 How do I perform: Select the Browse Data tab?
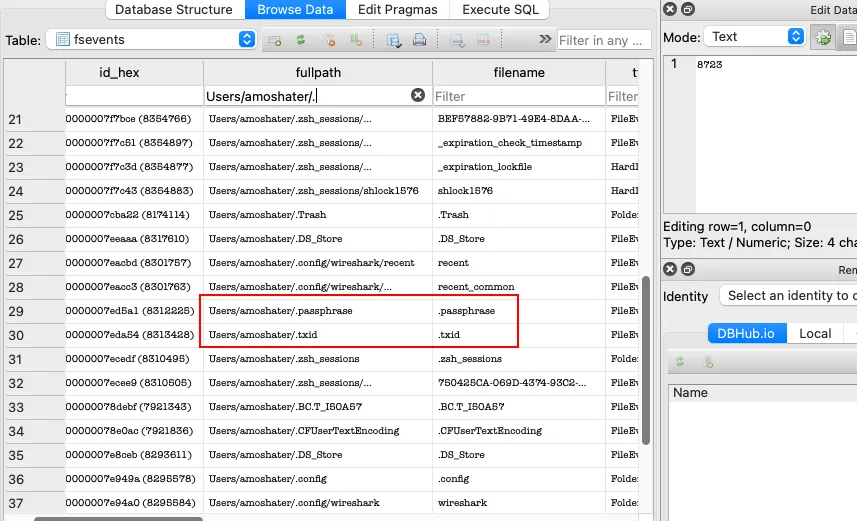(295, 9)
